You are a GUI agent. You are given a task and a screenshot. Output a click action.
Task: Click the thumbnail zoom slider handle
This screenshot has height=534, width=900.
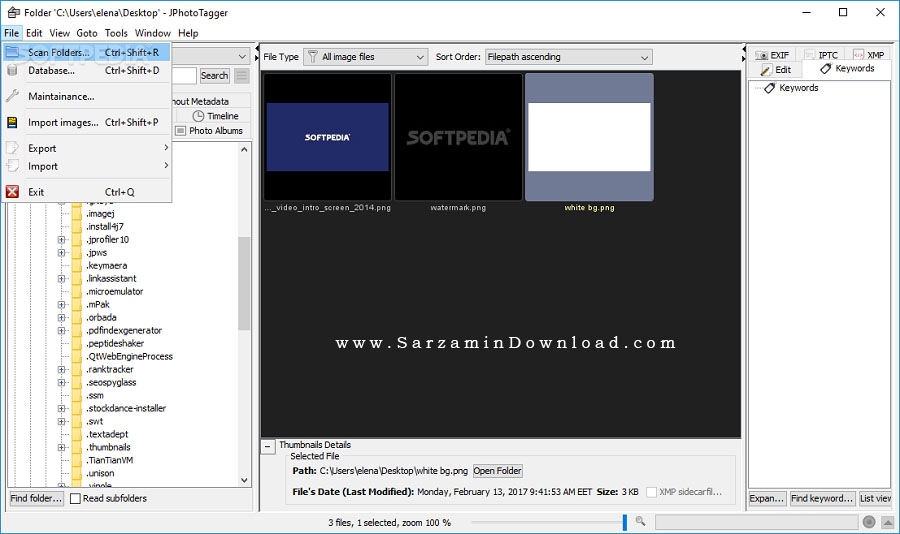pyautogui.click(x=624, y=522)
